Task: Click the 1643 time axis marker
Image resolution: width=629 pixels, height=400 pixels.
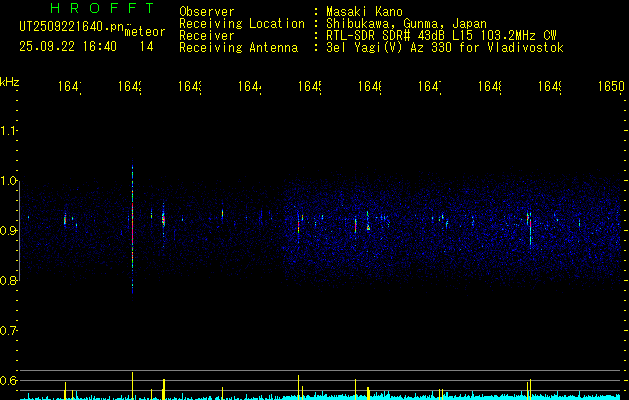Action: coord(190,86)
